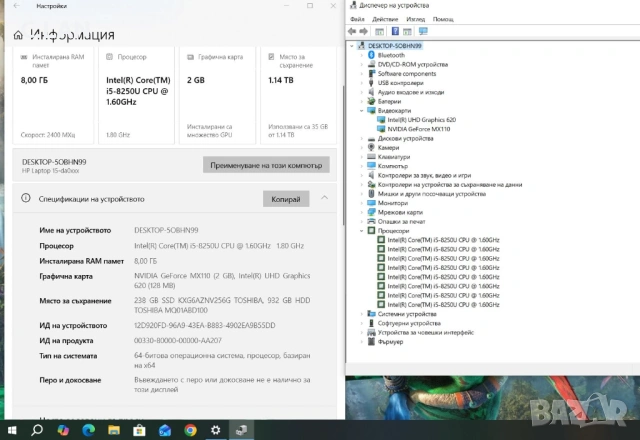Switch to Device Manager in taskbar
Image resolution: width=640 pixels, height=440 pixels.
(x=241, y=430)
